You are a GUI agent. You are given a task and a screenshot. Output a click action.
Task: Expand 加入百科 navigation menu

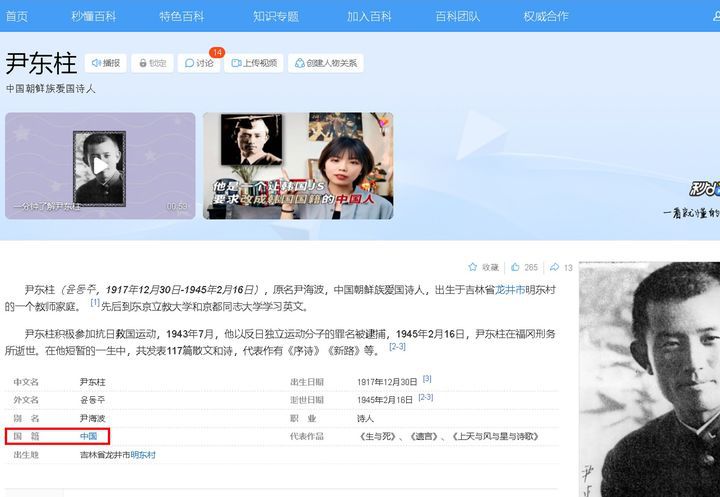pyautogui.click(x=369, y=16)
